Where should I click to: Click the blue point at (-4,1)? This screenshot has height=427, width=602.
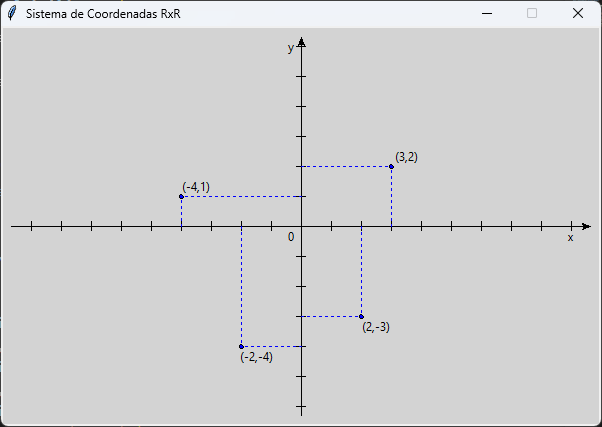(181, 197)
